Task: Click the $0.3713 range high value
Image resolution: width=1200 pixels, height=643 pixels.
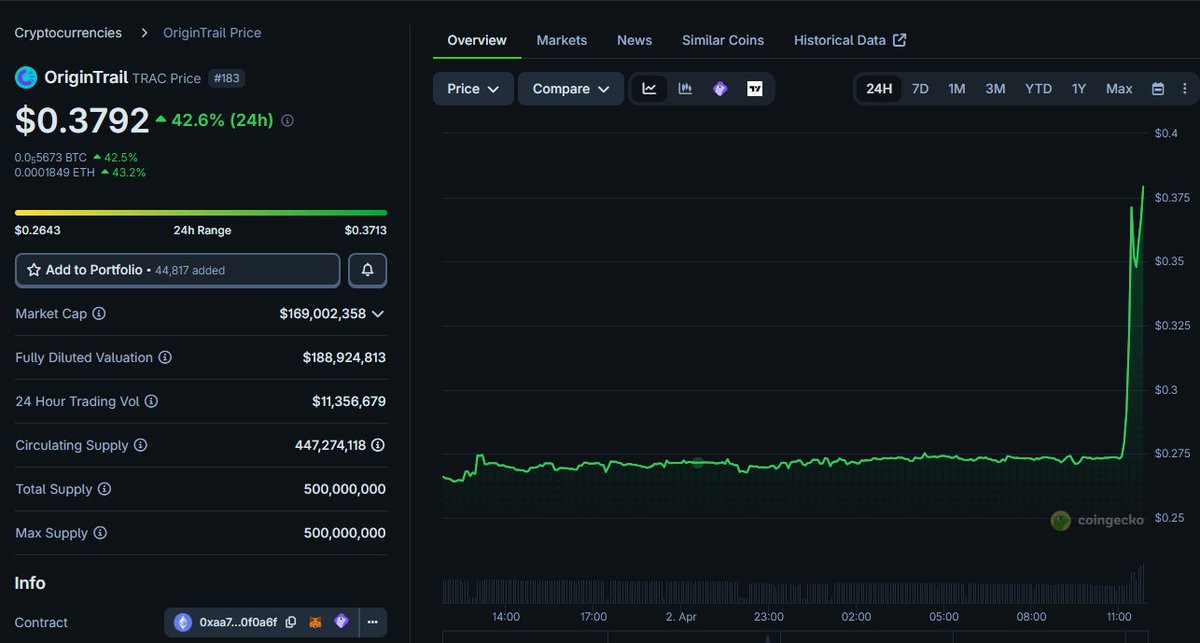Action: pos(365,230)
